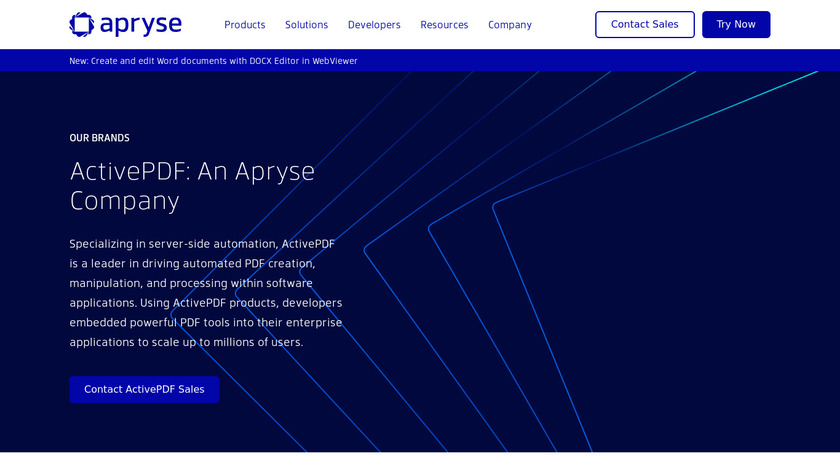Click the Contact Sales button
This screenshot has height=472, width=840.
coord(644,25)
